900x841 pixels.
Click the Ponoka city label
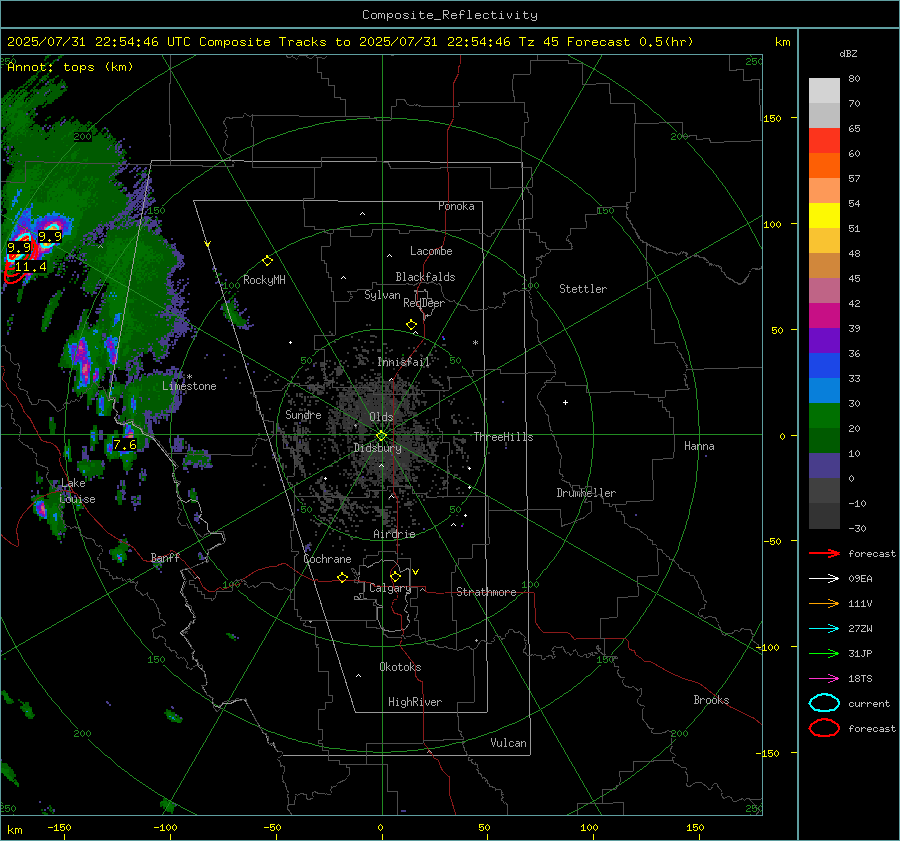click(456, 206)
